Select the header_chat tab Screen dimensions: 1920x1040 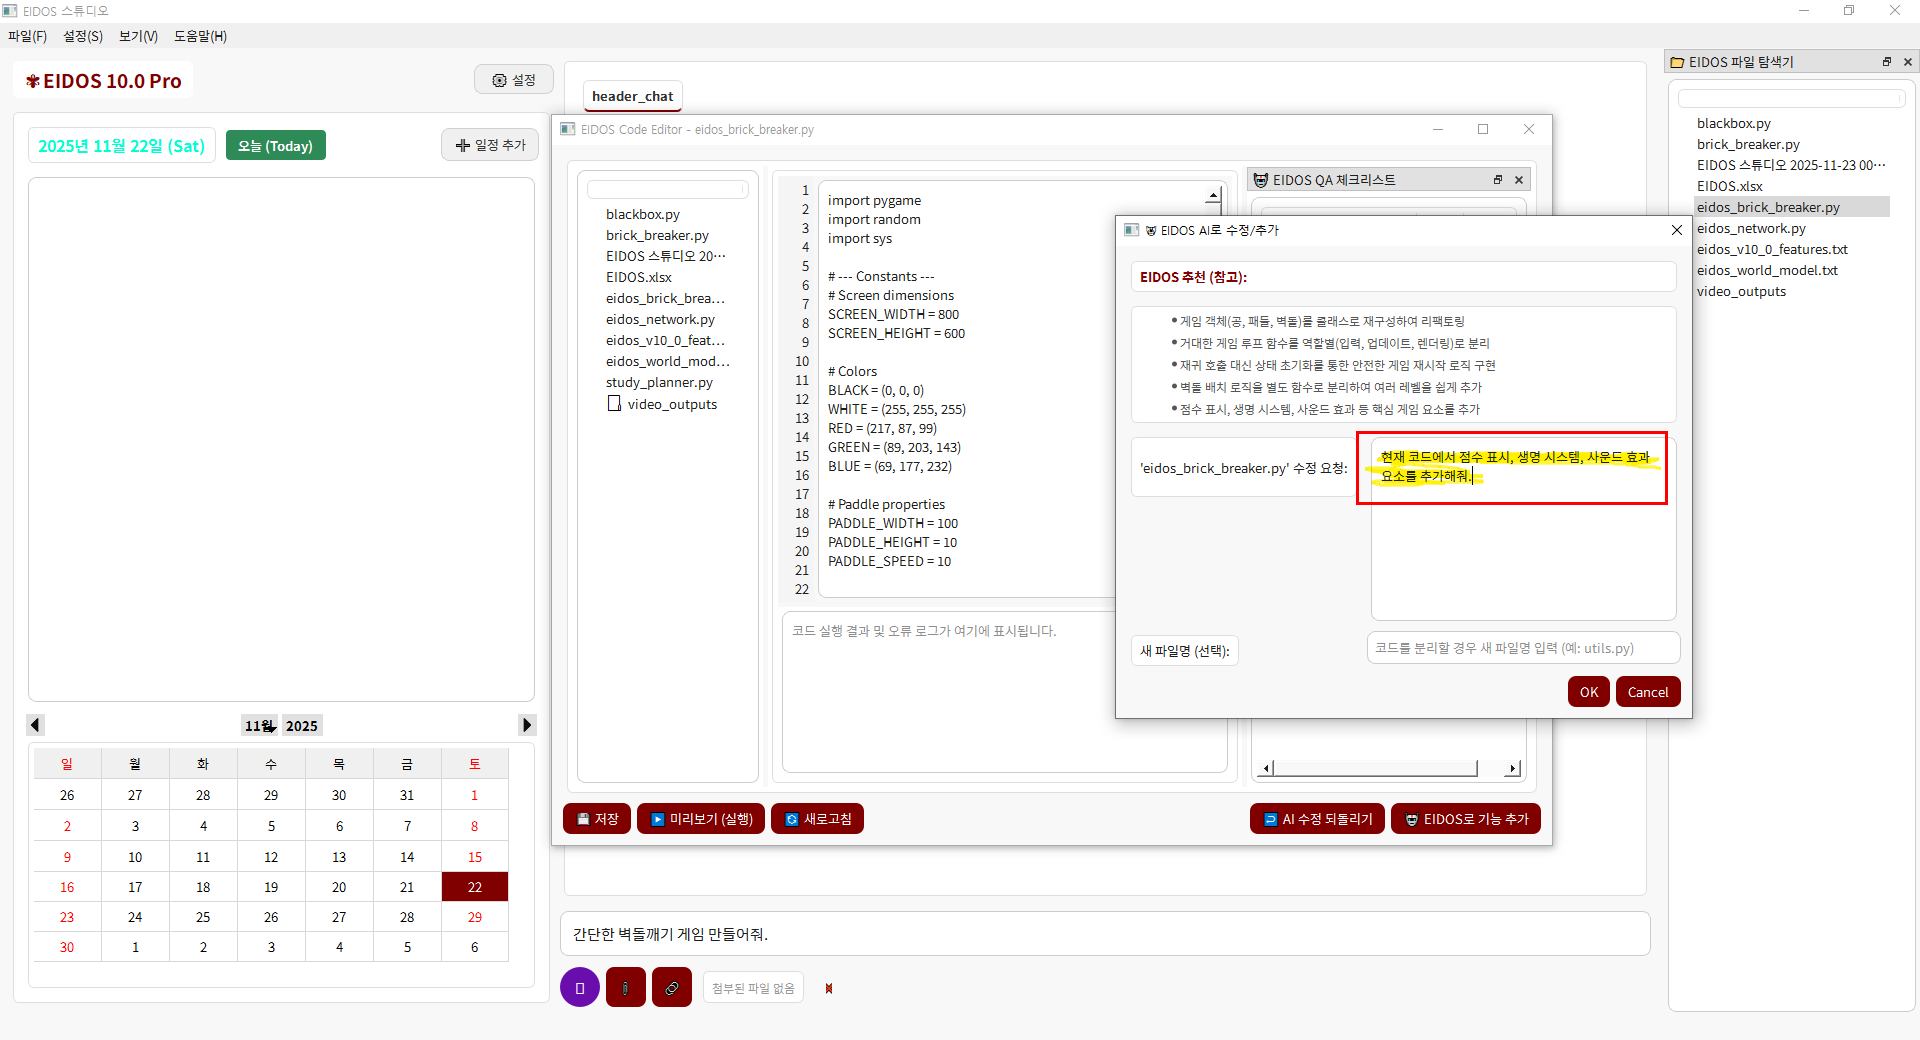tap(632, 96)
